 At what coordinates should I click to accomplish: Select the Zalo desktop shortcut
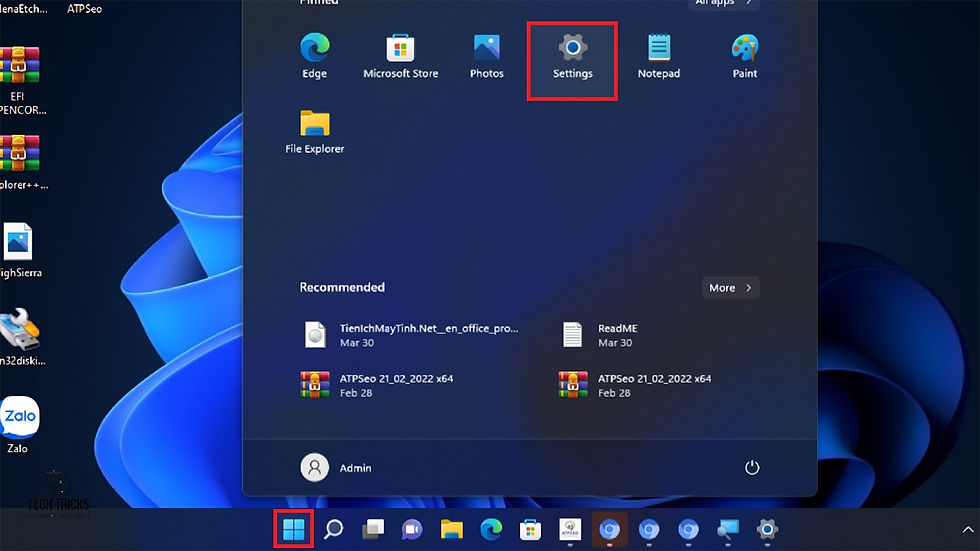[x=19, y=425]
